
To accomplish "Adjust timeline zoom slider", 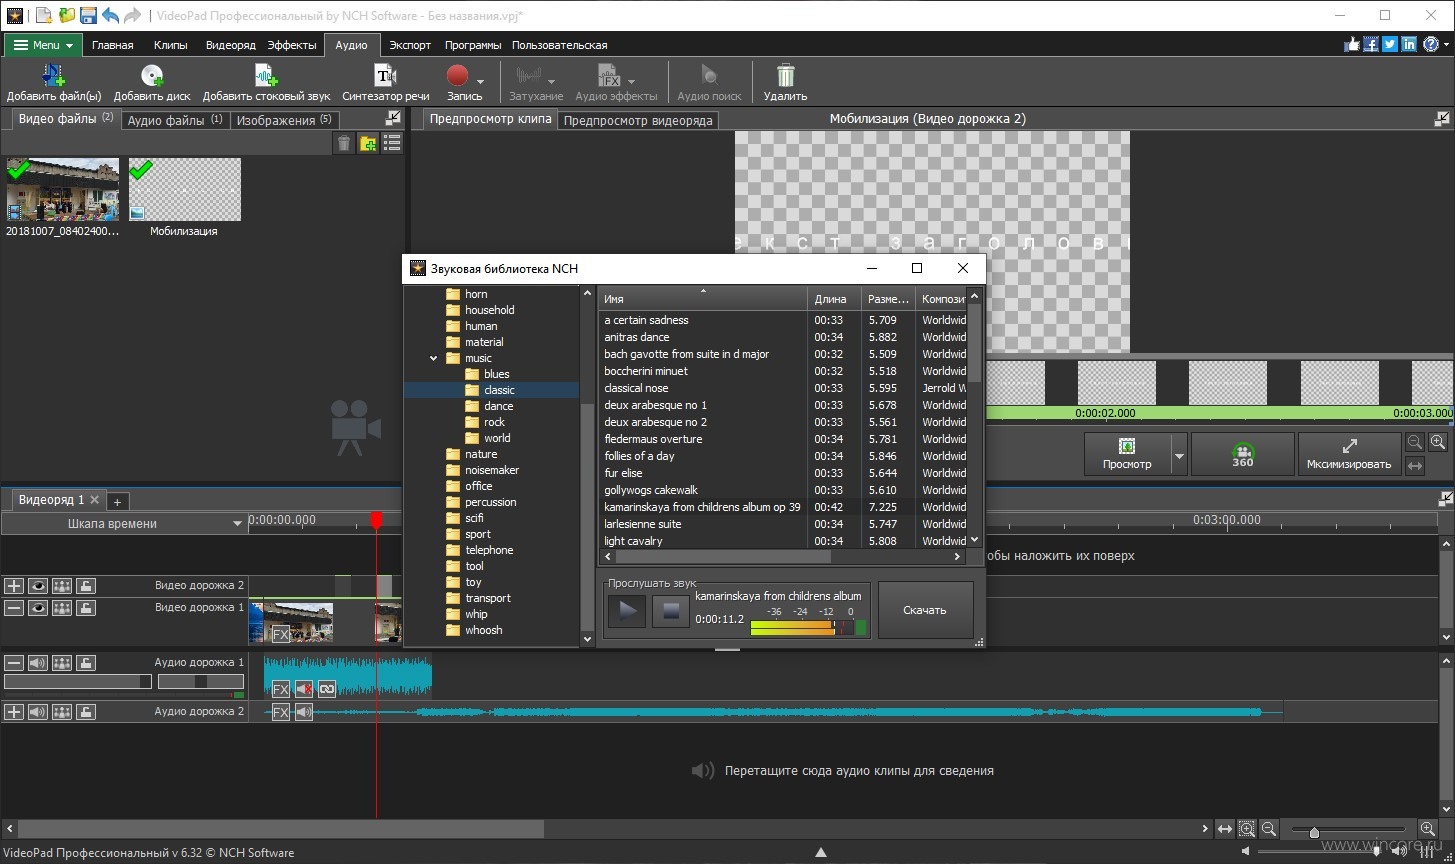I will click(1314, 832).
